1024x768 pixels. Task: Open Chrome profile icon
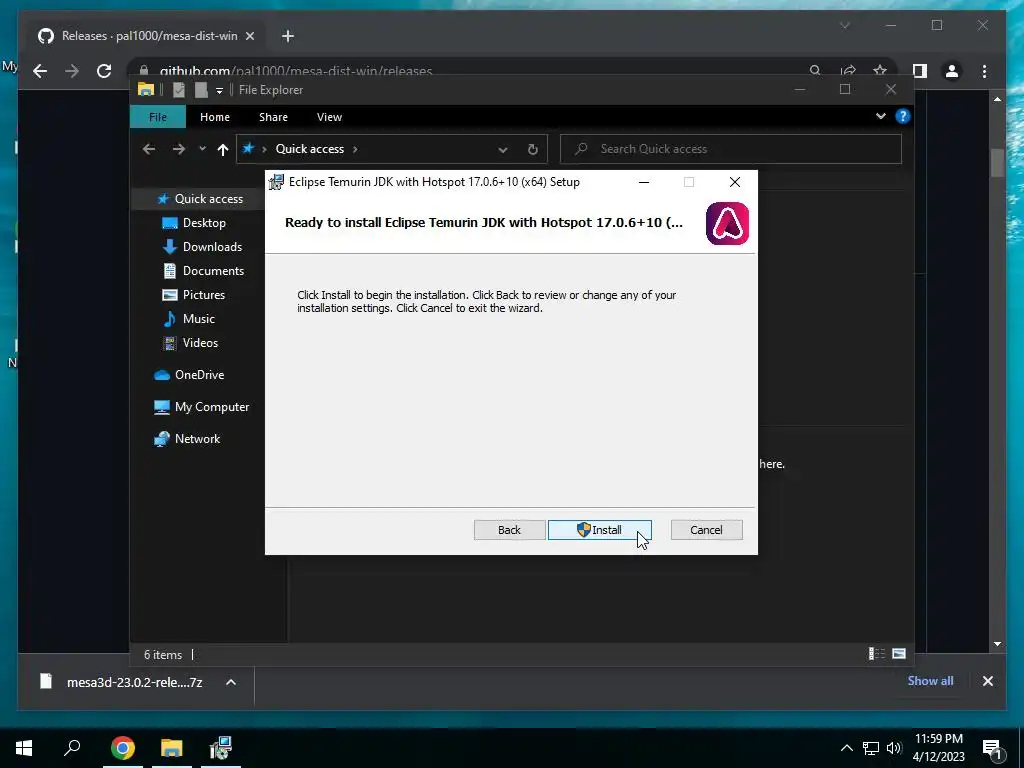click(952, 71)
